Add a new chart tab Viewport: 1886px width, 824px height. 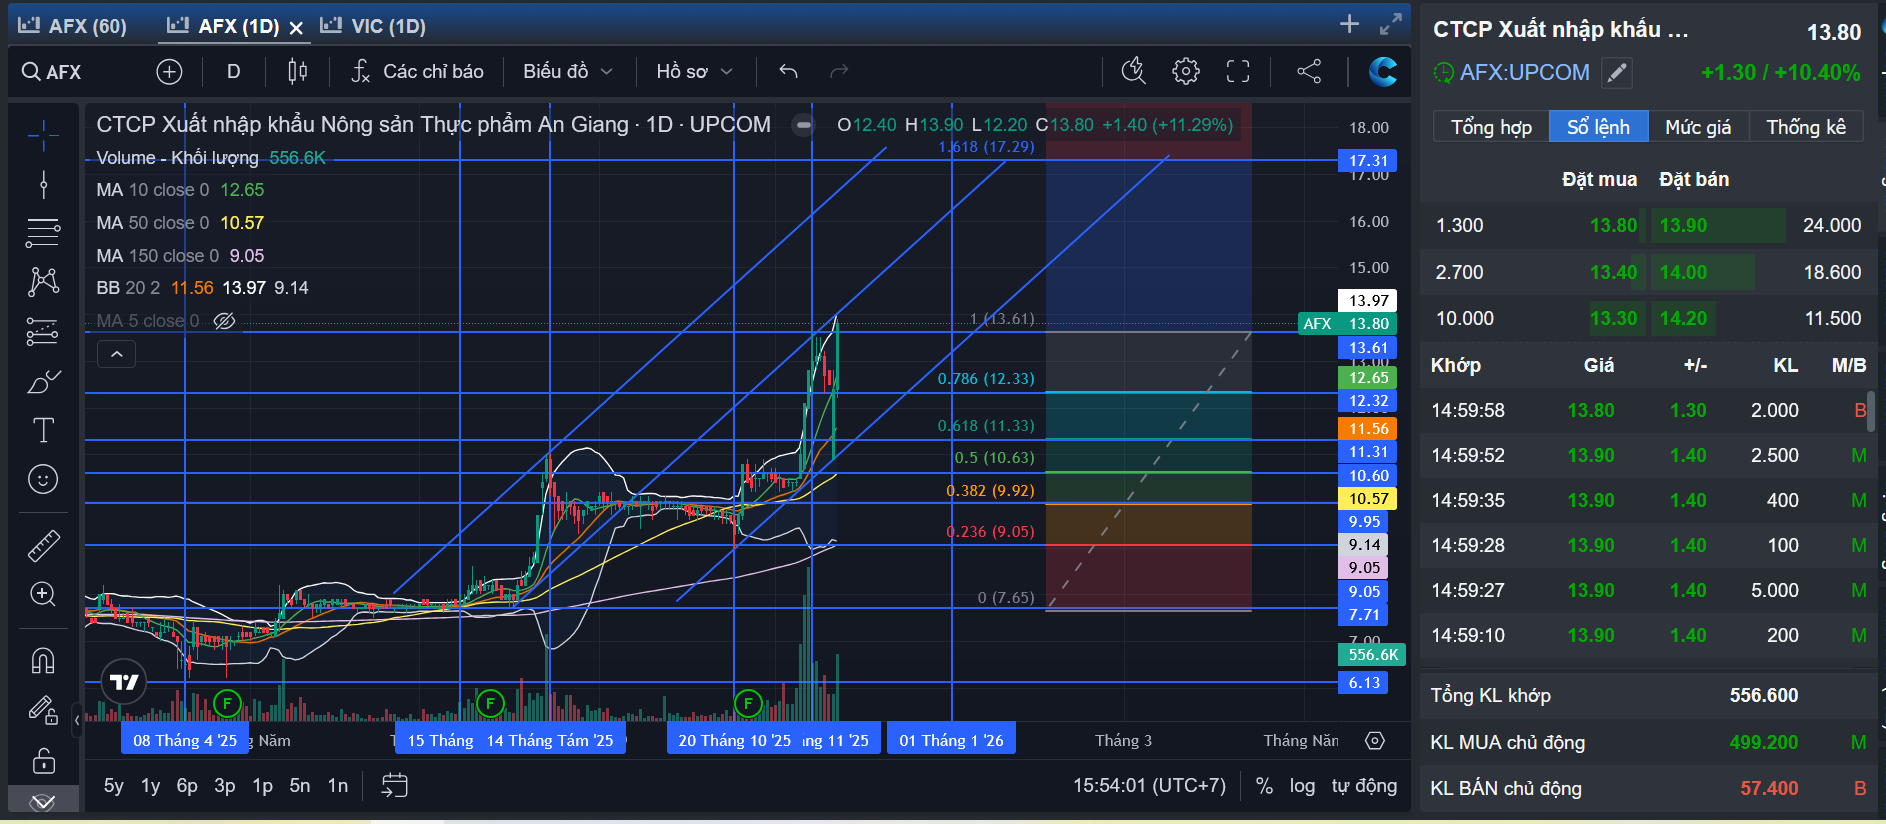(1349, 24)
